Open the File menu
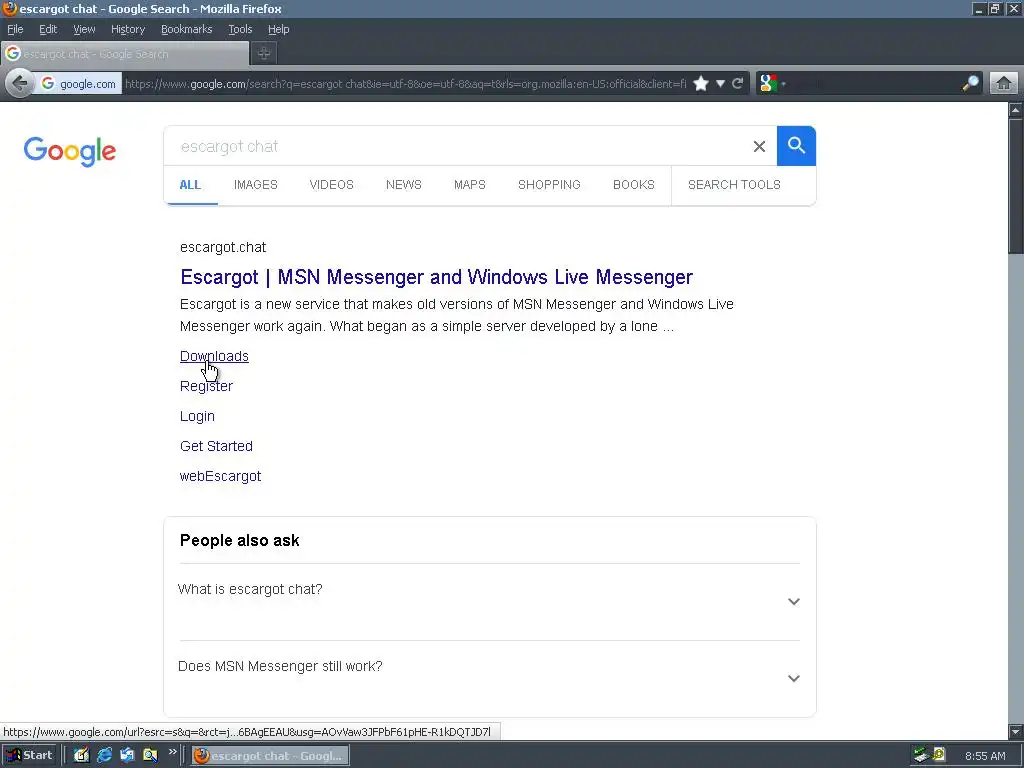The image size is (1024, 768). 15,29
